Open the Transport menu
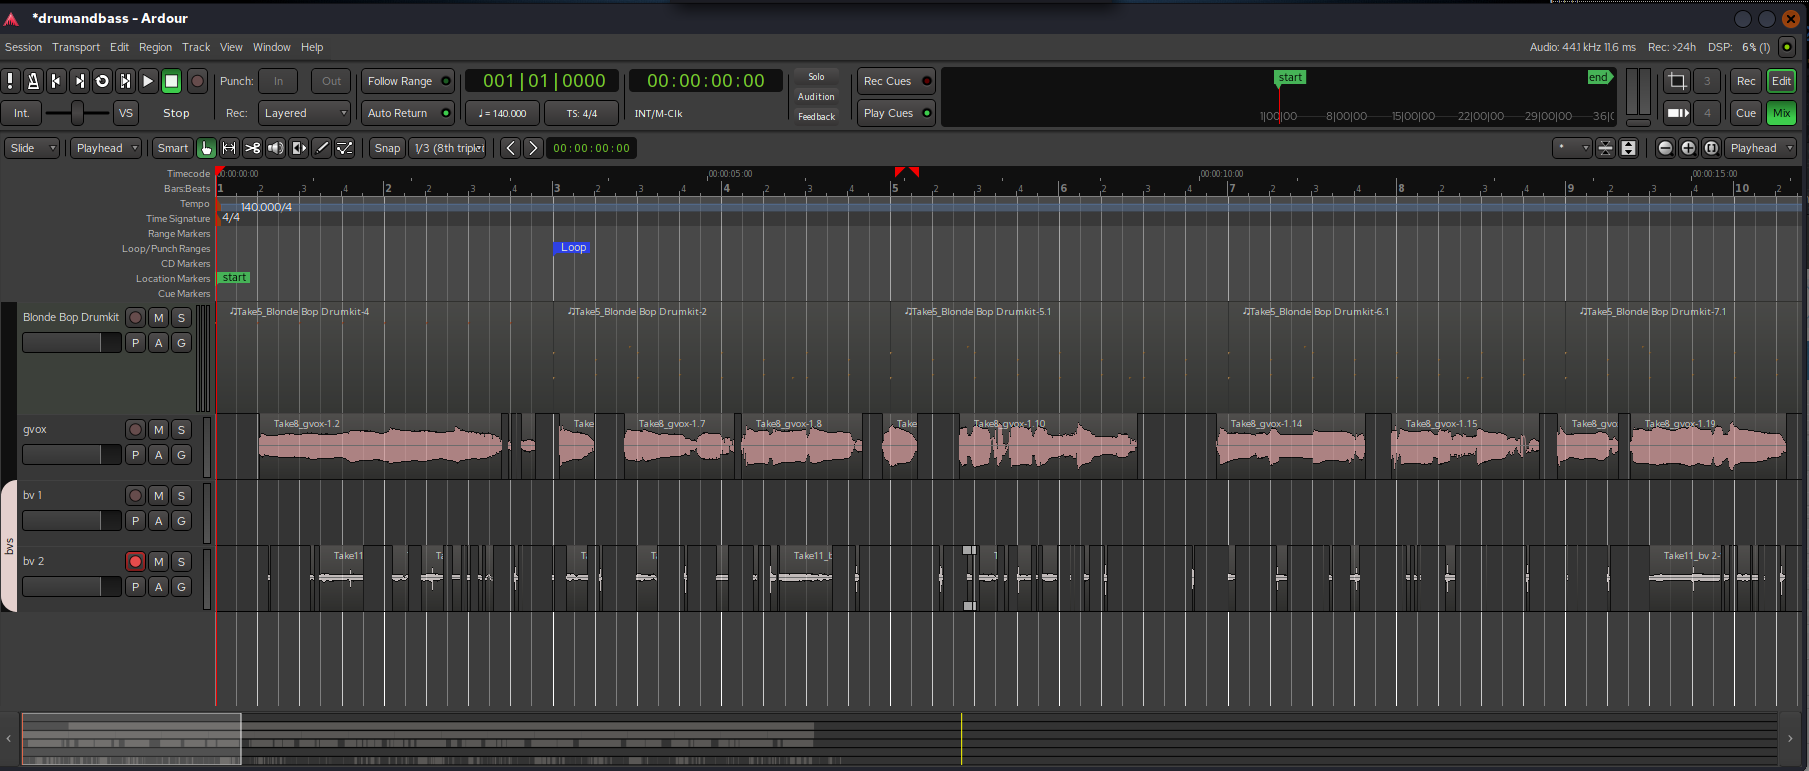The height and width of the screenshot is (771, 1809). click(76, 47)
